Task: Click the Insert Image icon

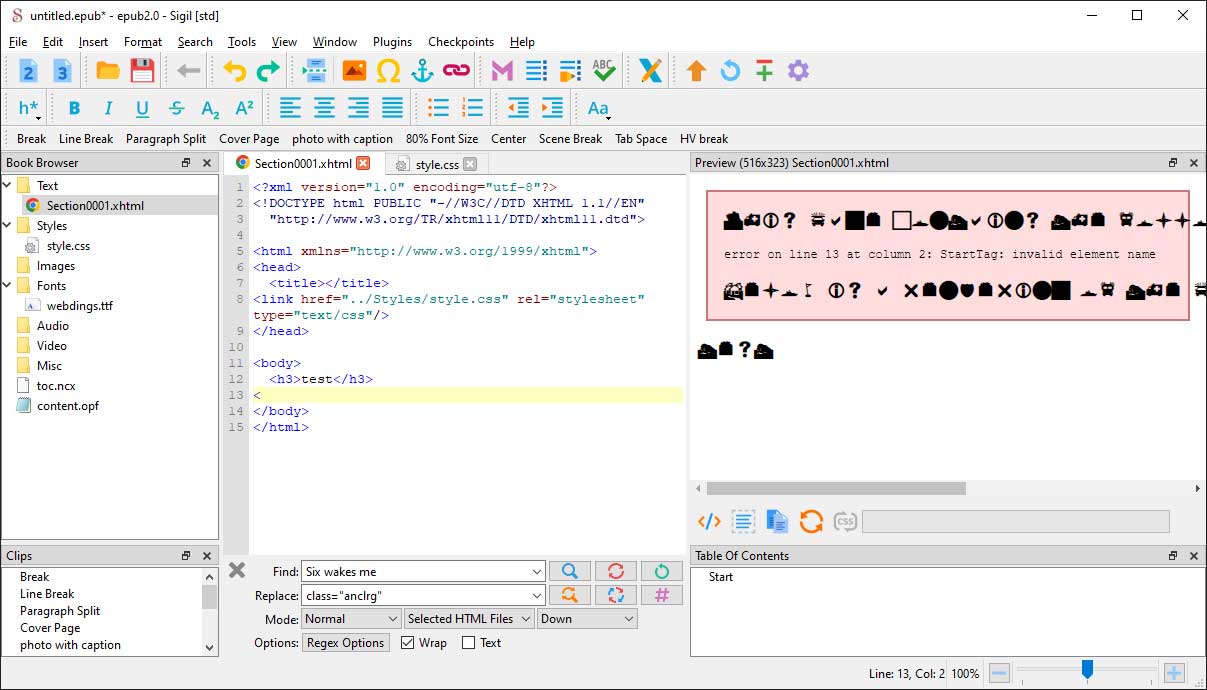Action: [354, 71]
